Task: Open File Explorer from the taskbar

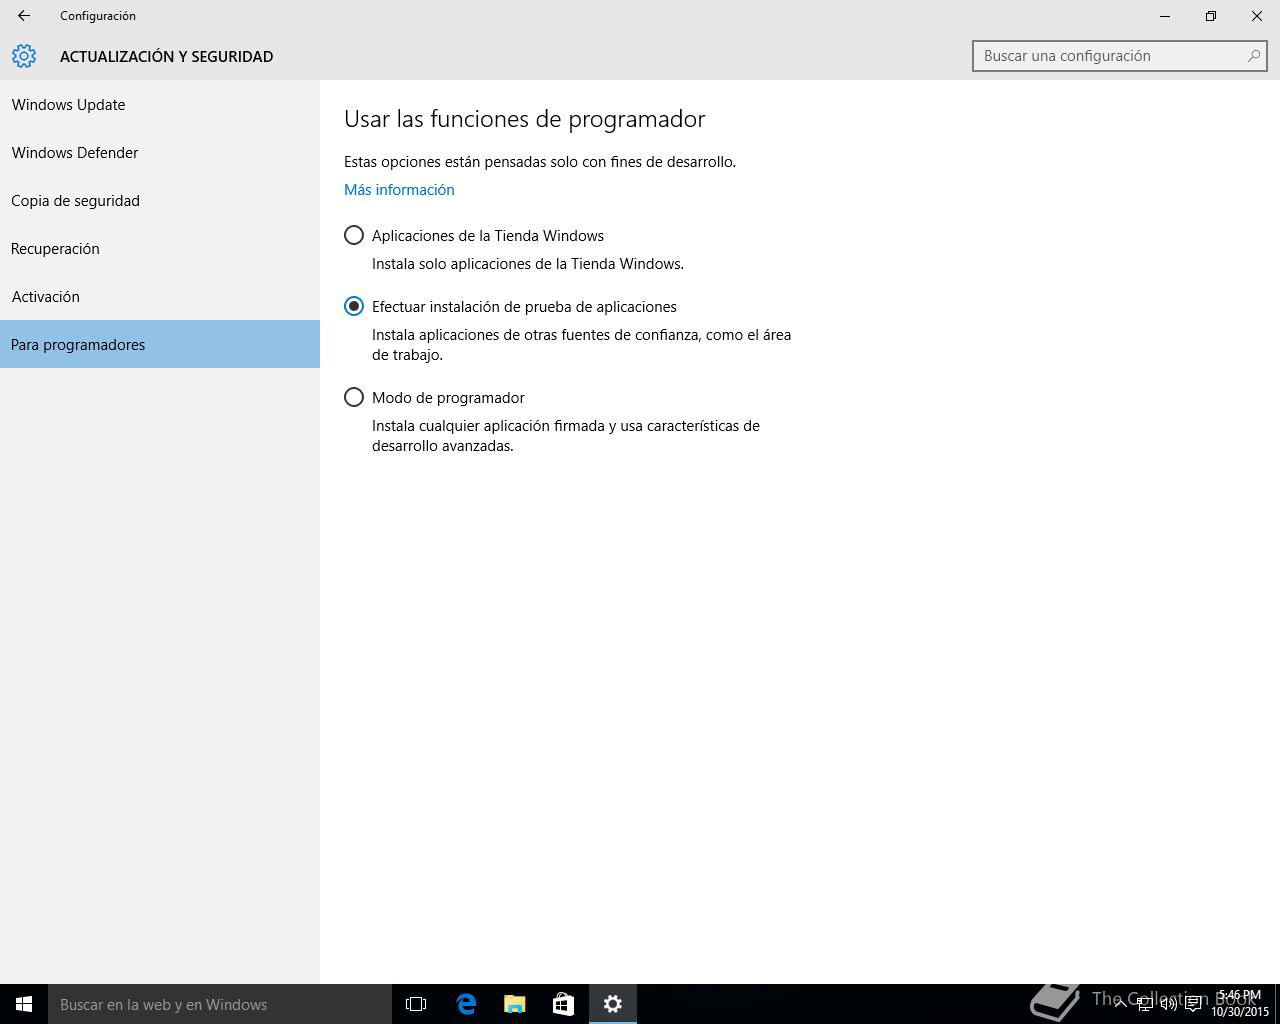Action: (x=515, y=1004)
